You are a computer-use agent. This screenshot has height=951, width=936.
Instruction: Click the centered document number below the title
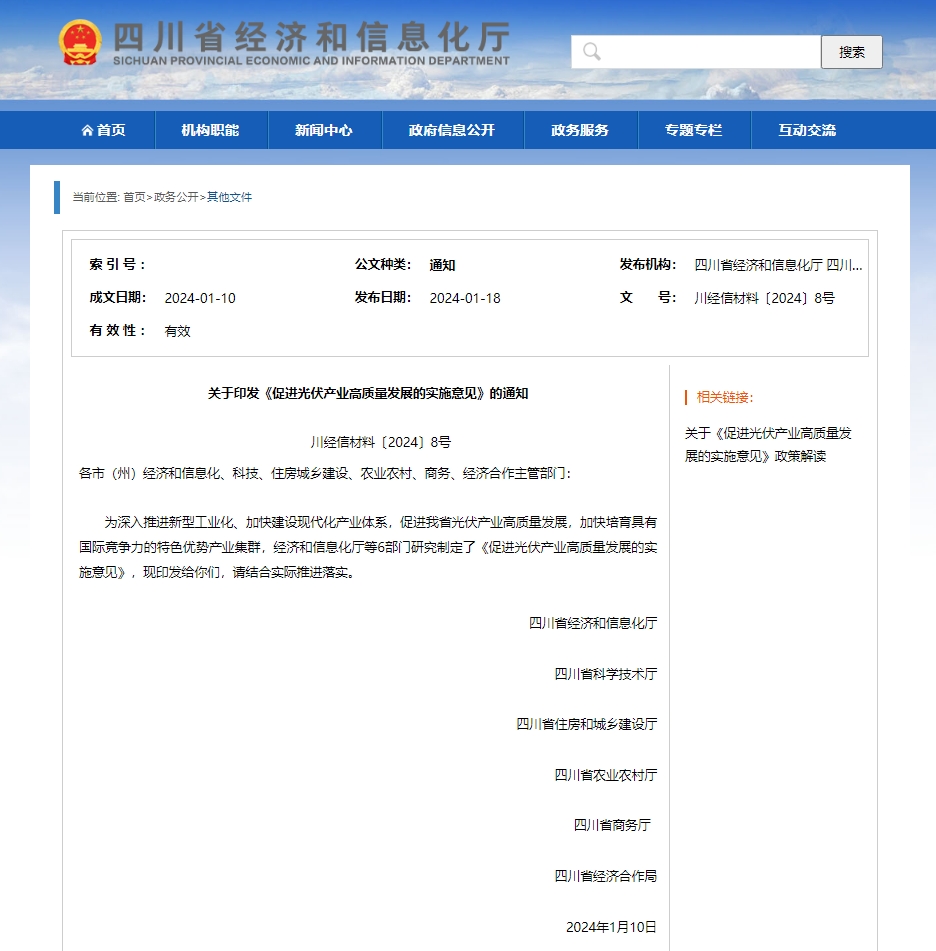381,442
